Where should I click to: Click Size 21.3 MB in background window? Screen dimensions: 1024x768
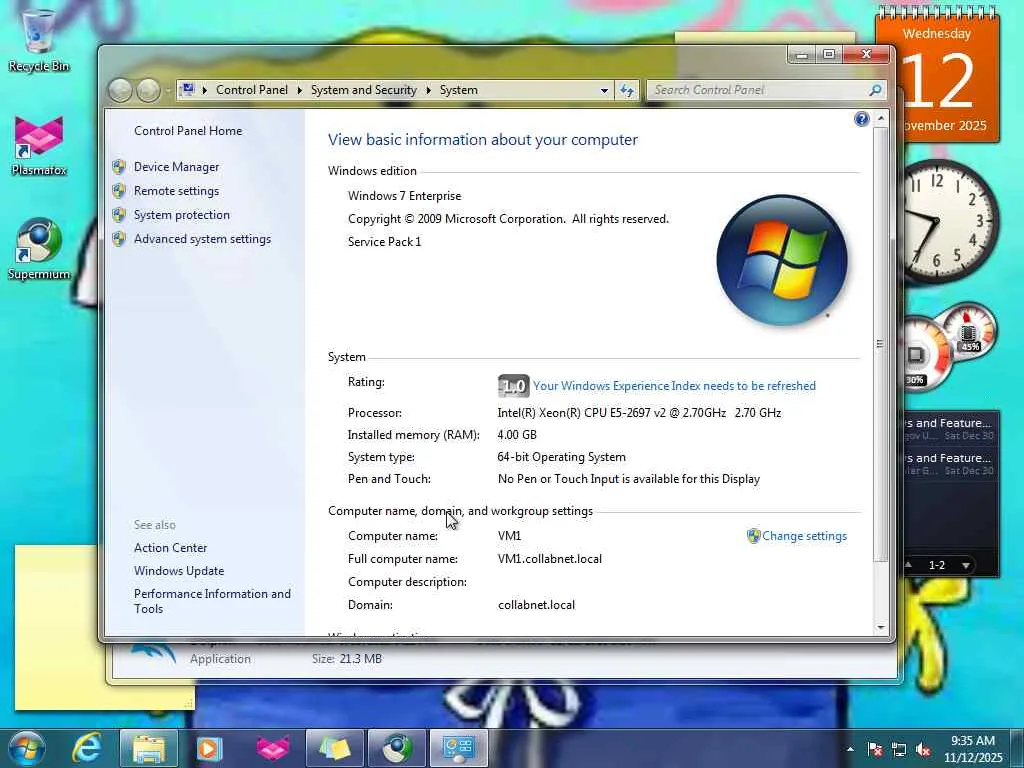(x=347, y=659)
